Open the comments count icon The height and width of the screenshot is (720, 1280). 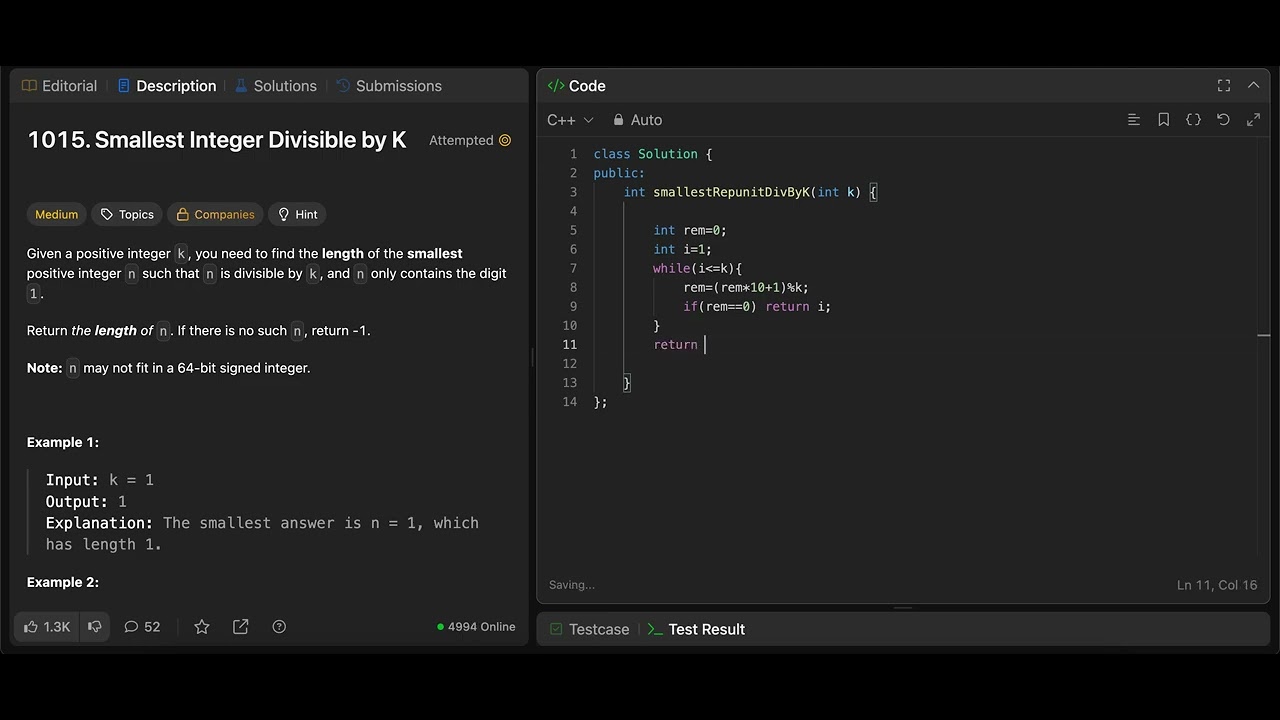coord(142,627)
